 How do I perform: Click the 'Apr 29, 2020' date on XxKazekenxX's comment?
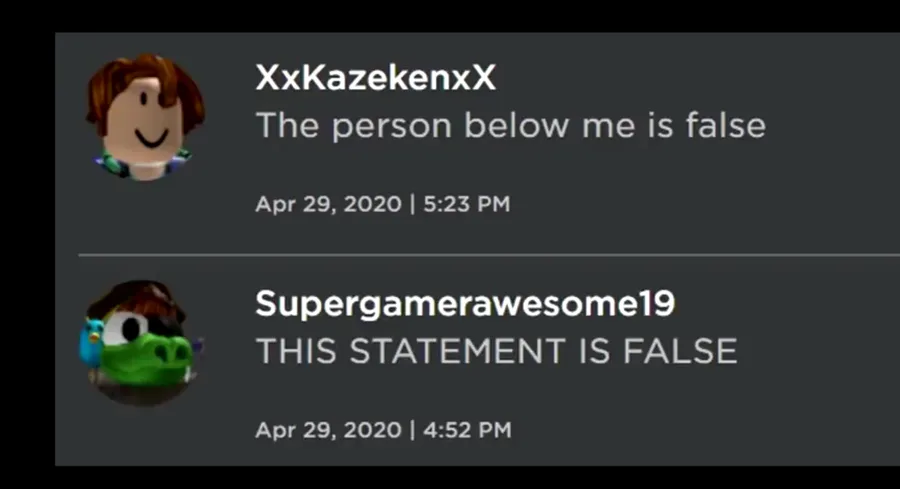tap(326, 204)
